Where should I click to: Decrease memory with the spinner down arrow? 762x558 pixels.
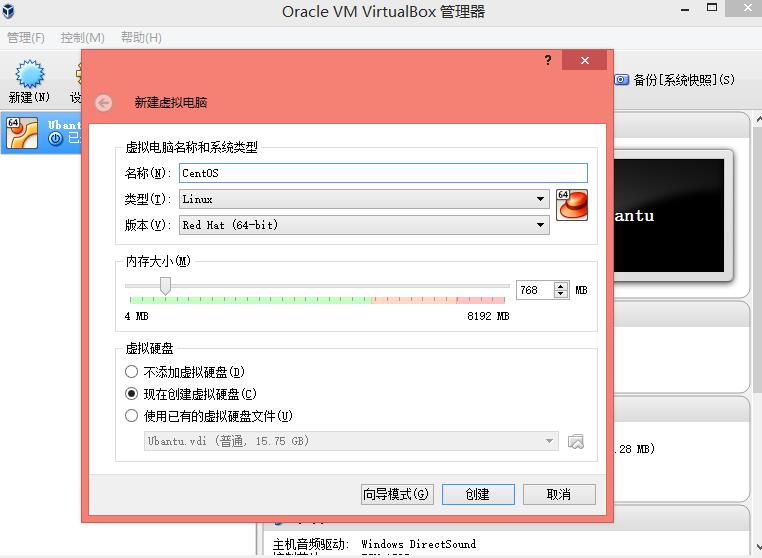tap(561, 294)
